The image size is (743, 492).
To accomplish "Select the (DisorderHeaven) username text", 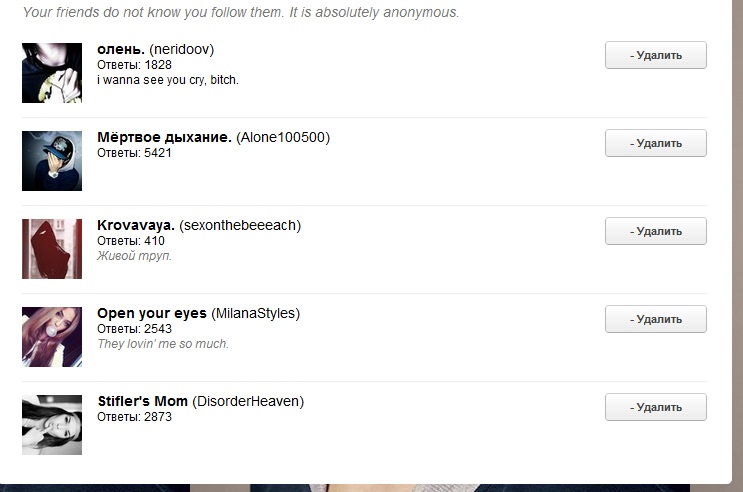I will click(248, 401).
